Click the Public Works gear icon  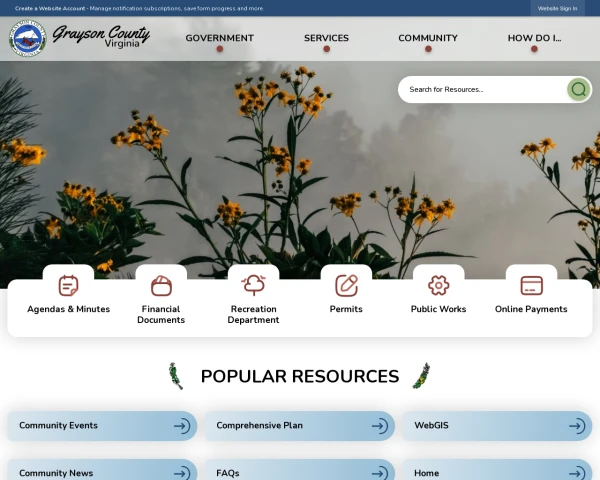coord(439,286)
